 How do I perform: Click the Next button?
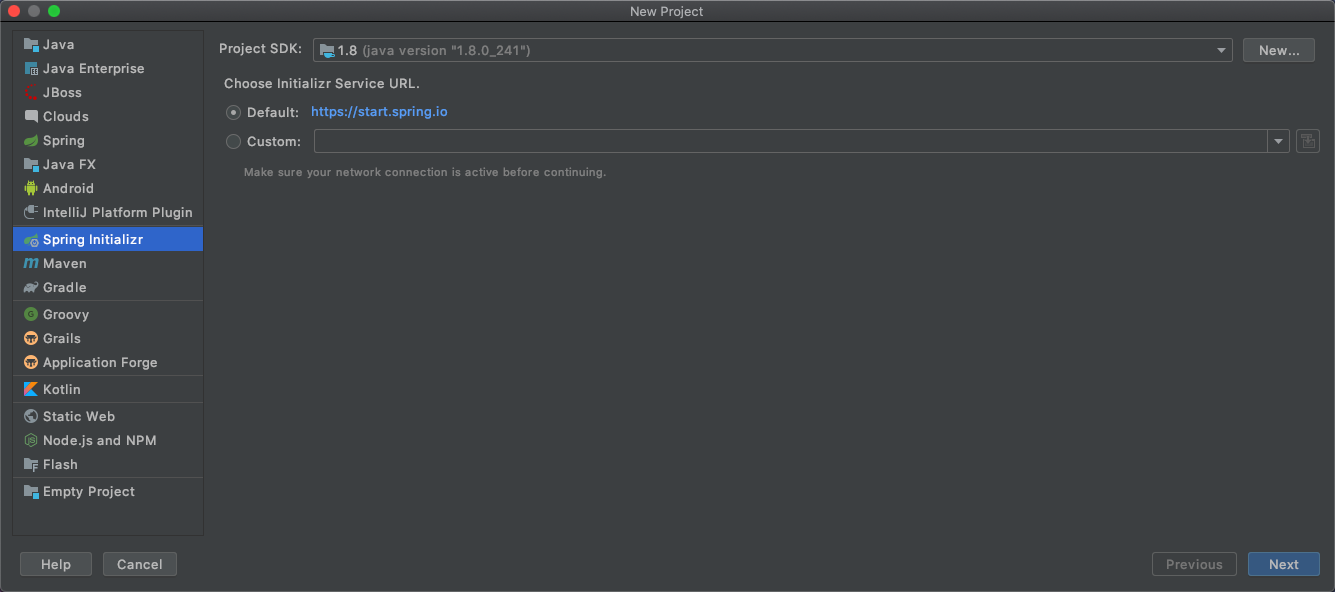pyautogui.click(x=1283, y=564)
